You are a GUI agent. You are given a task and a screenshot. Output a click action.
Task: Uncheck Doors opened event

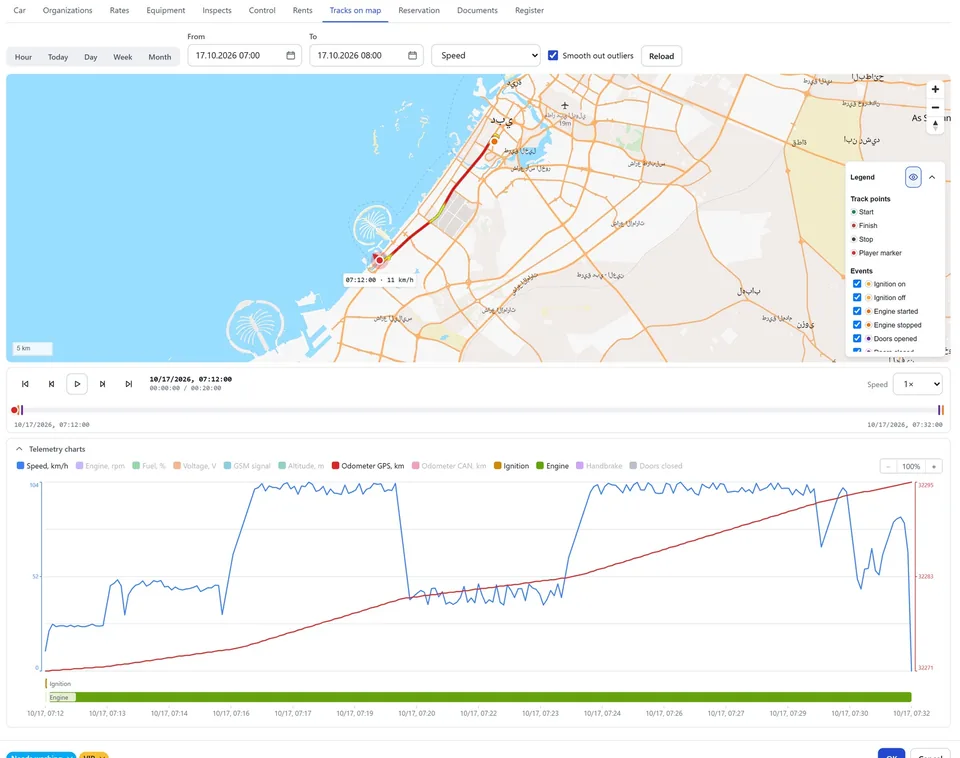click(x=857, y=339)
